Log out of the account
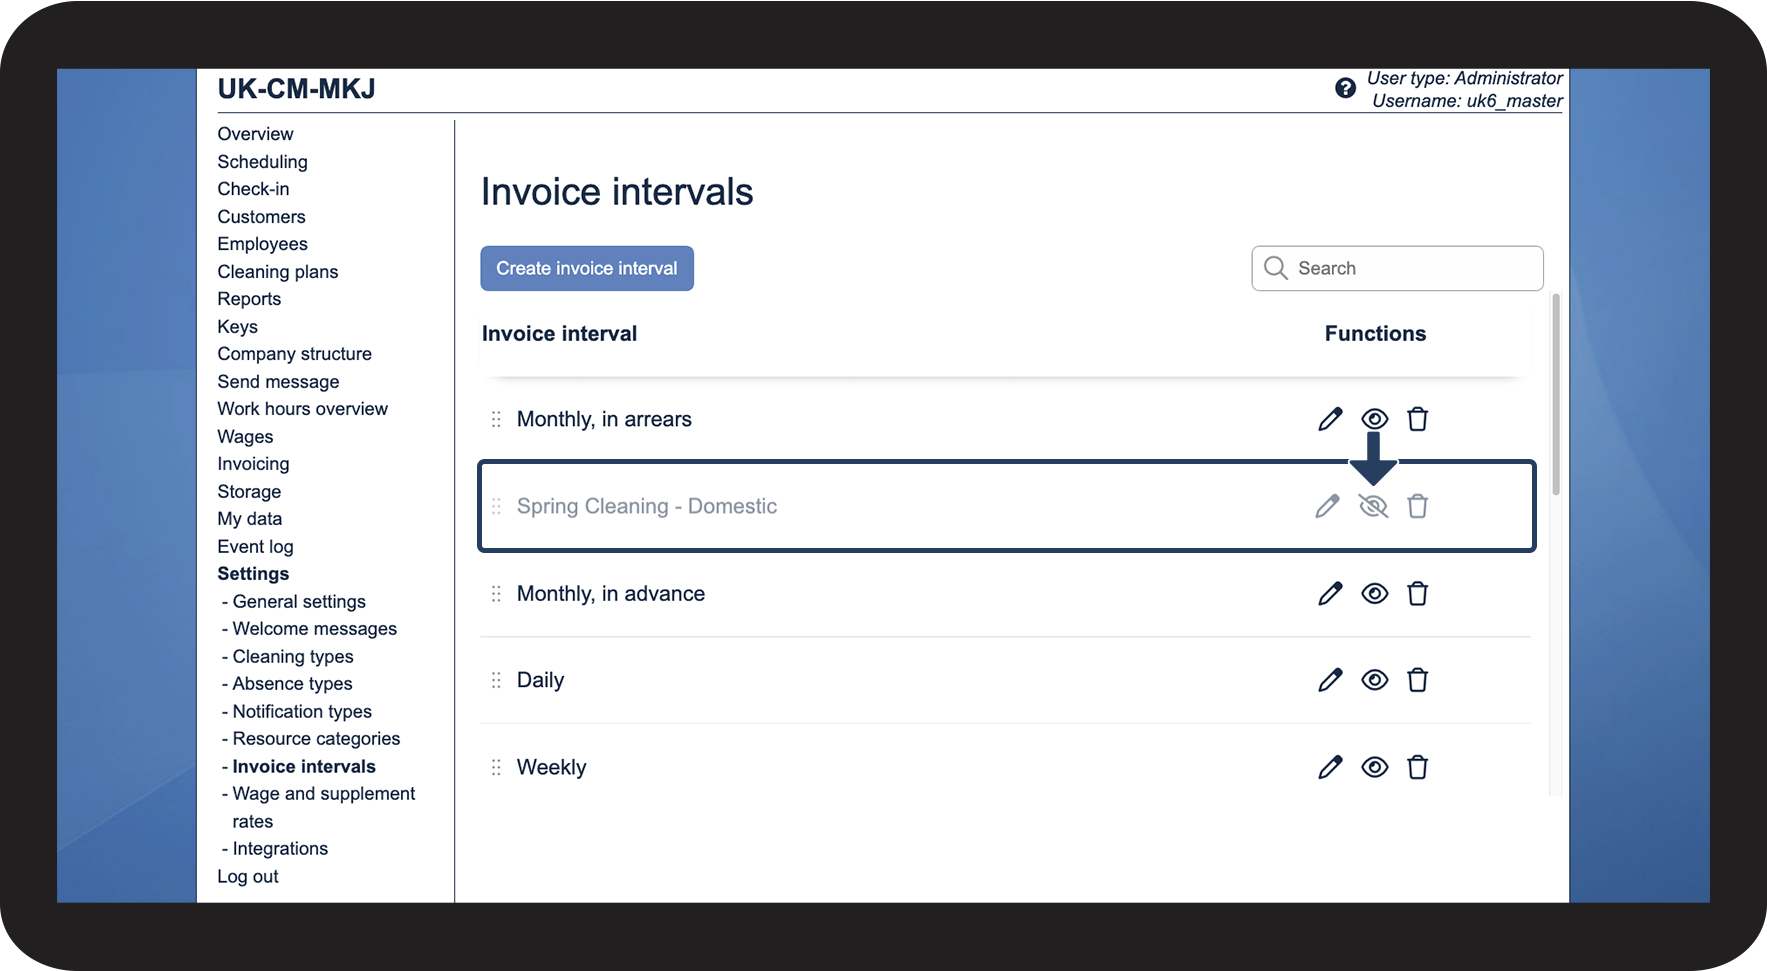 coord(248,877)
